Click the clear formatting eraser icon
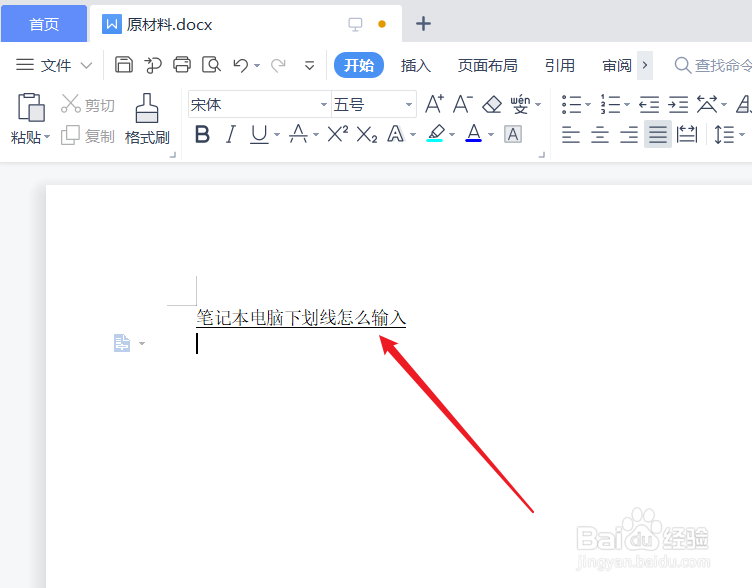The width and height of the screenshot is (752, 588). (492, 104)
